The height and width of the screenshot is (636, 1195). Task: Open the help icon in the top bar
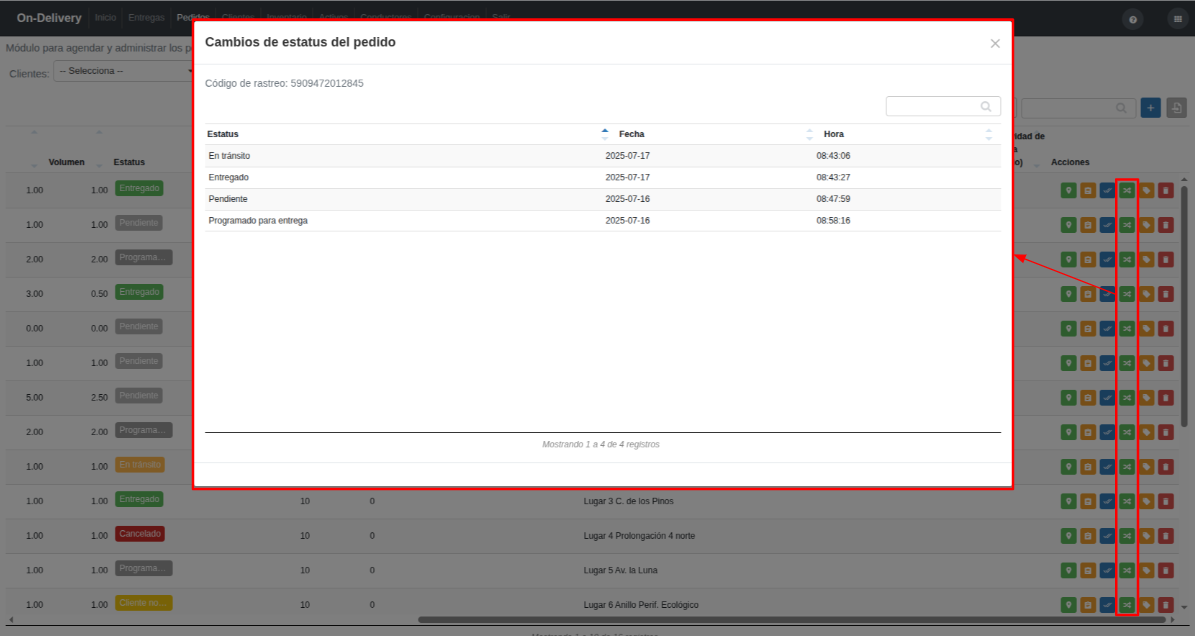[1133, 19]
